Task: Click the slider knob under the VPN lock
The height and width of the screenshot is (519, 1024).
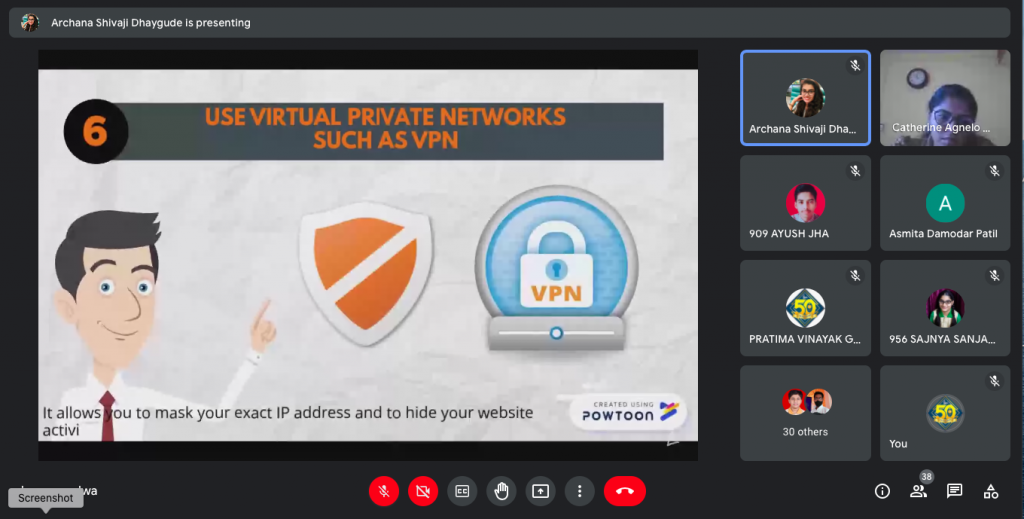Action: (x=556, y=333)
